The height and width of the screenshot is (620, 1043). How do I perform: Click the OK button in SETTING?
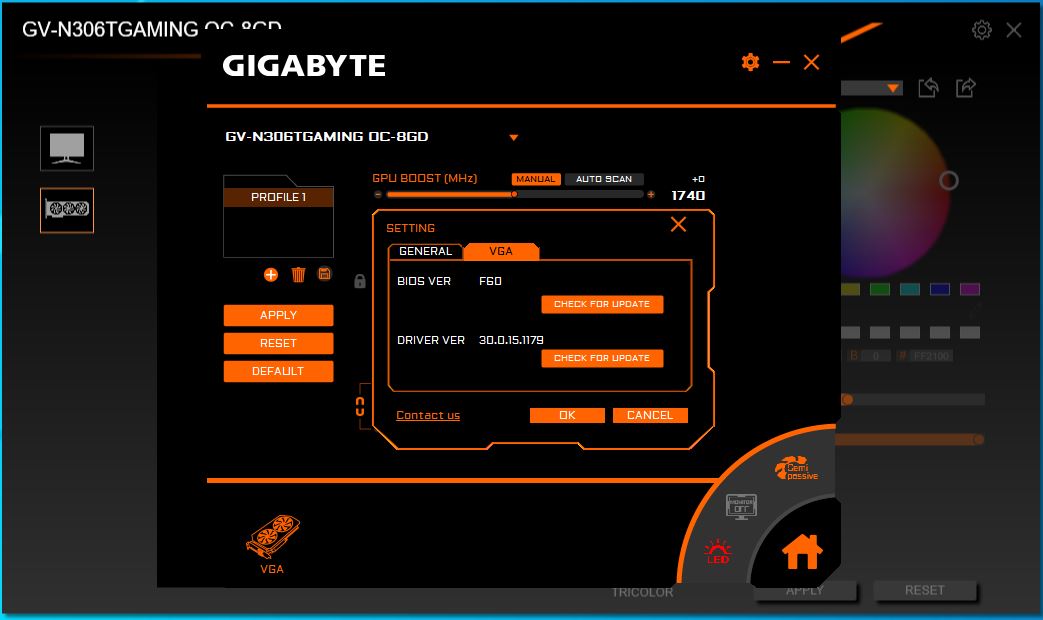click(567, 415)
